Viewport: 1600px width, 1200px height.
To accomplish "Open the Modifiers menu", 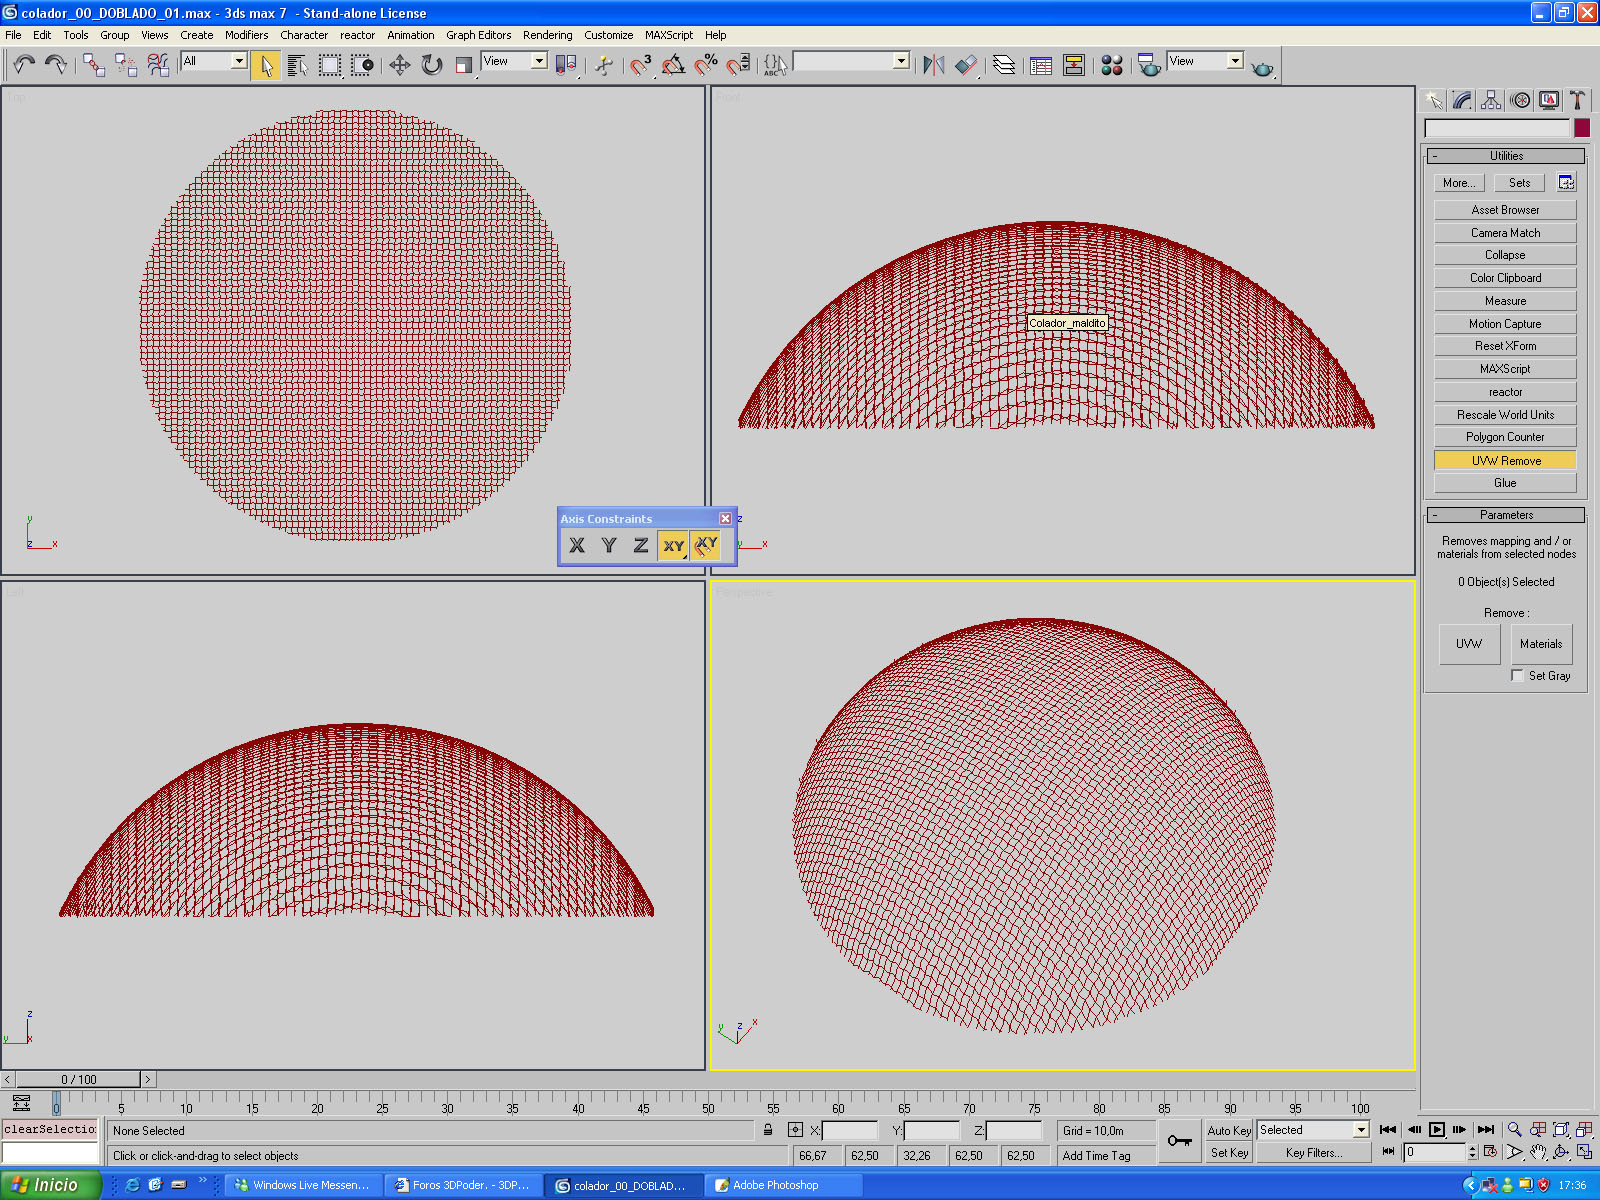I will coord(246,35).
